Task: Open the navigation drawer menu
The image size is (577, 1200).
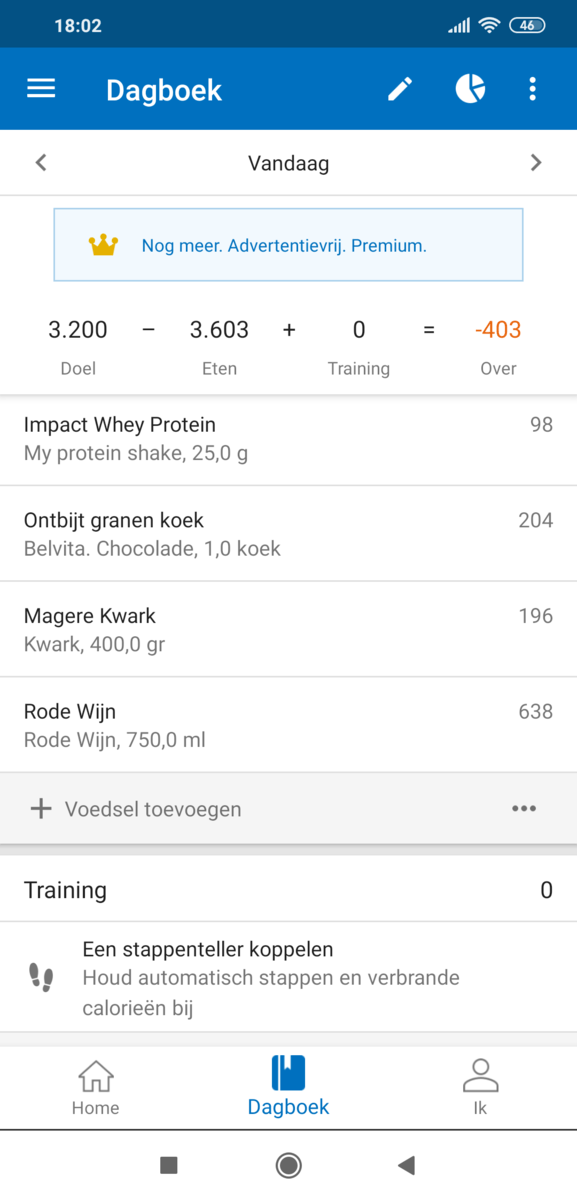Action: point(40,88)
